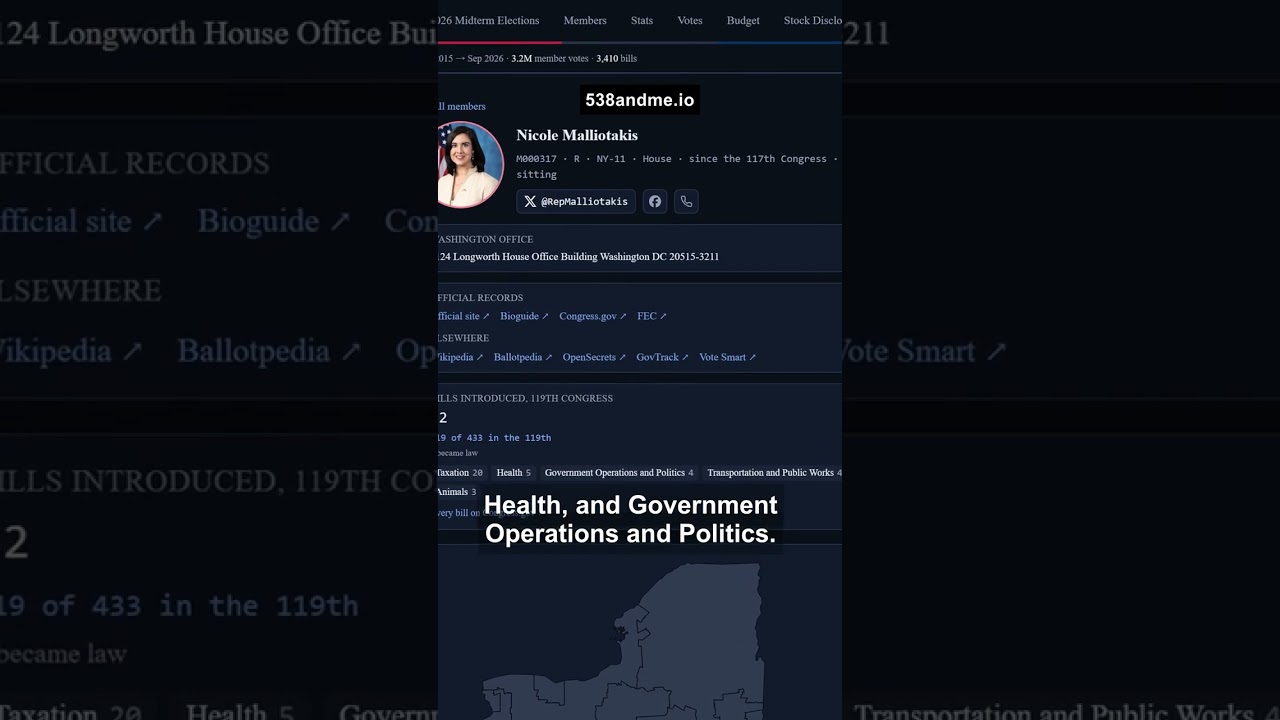Open the Vote Smart link

[x=728, y=357]
